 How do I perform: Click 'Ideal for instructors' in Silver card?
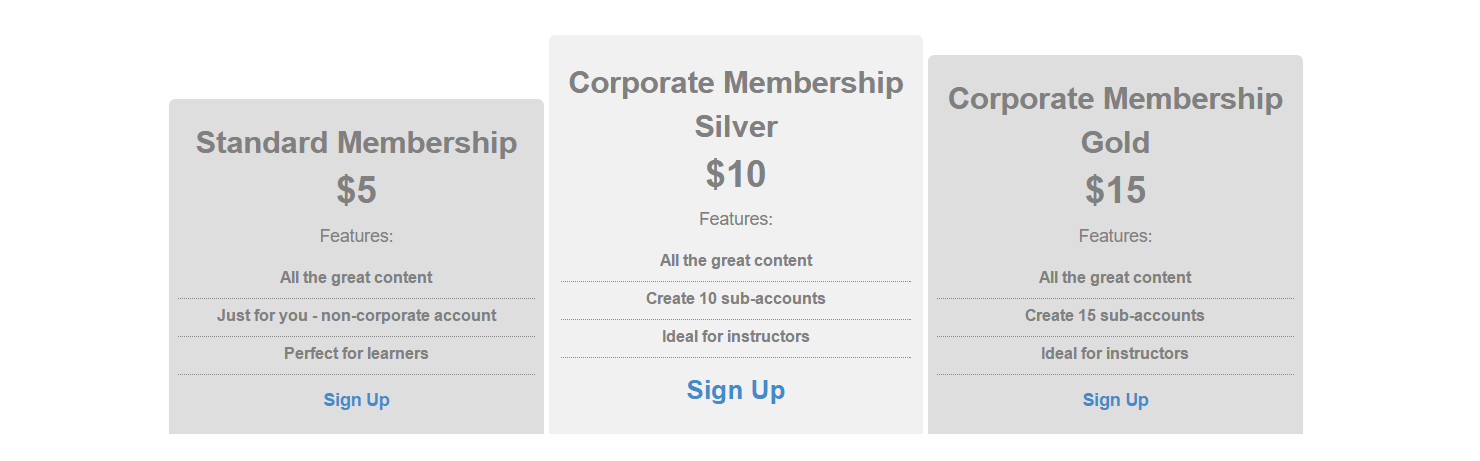pos(736,336)
